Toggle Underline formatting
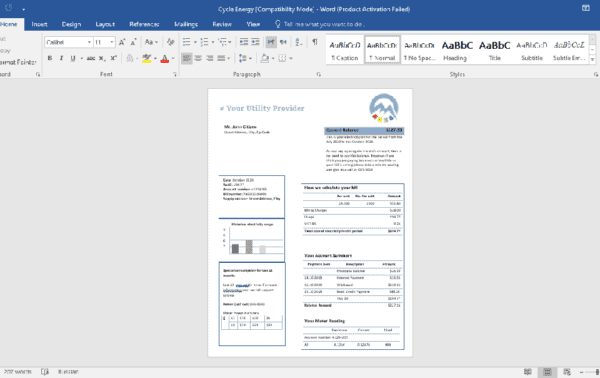 (x=73, y=58)
